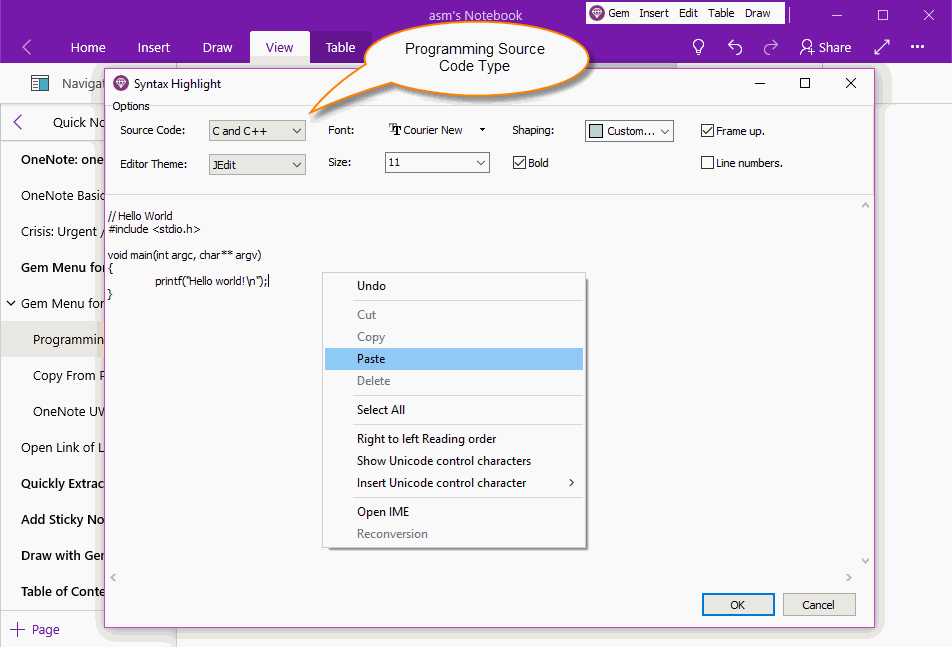This screenshot has width=952, height=647.
Task: Open the 'Table of Conte...' page
Action: [x=63, y=591]
